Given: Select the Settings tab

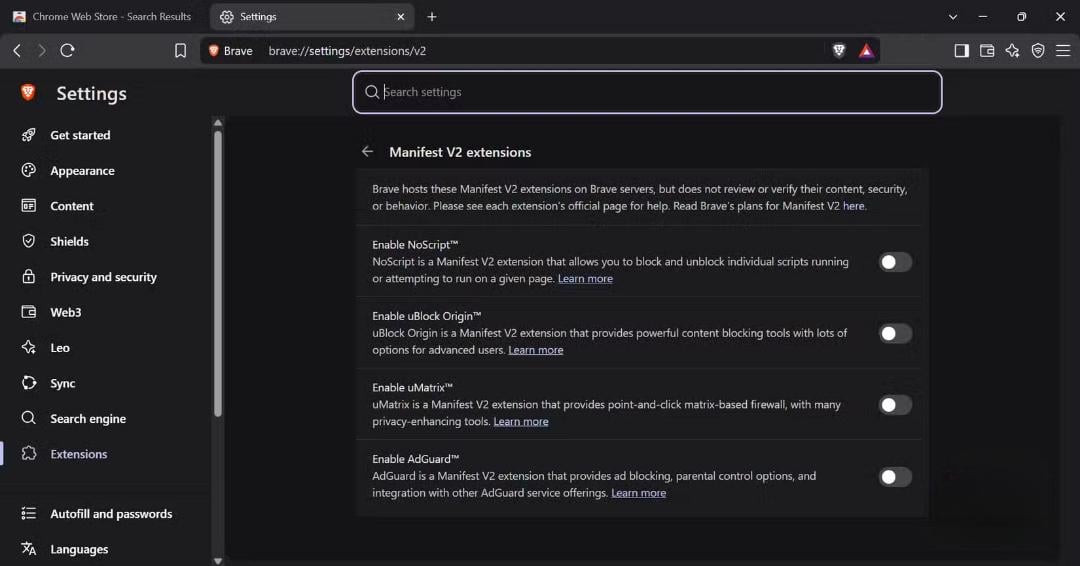Looking at the screenshot, I should tap(311, 17).
